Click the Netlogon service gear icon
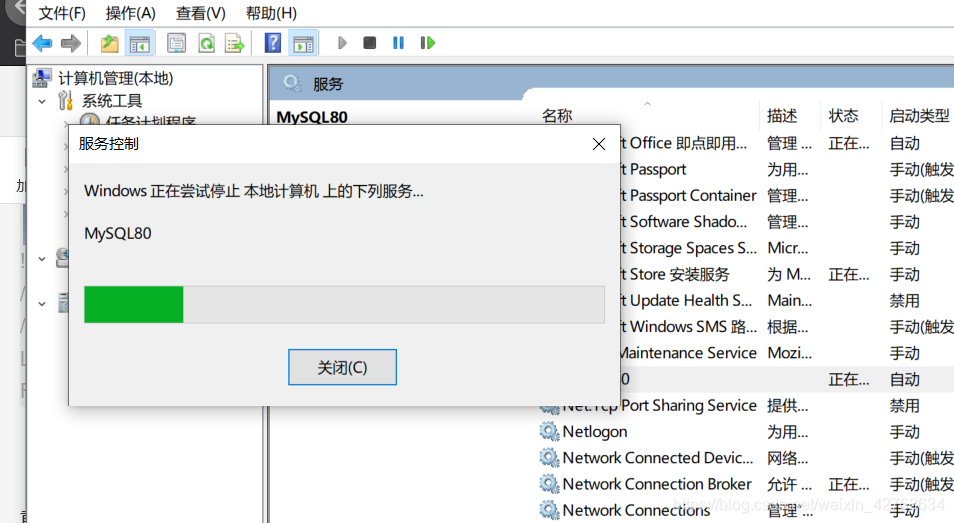The width and height of the screenshot is (954, 523). tap(549, 432)
